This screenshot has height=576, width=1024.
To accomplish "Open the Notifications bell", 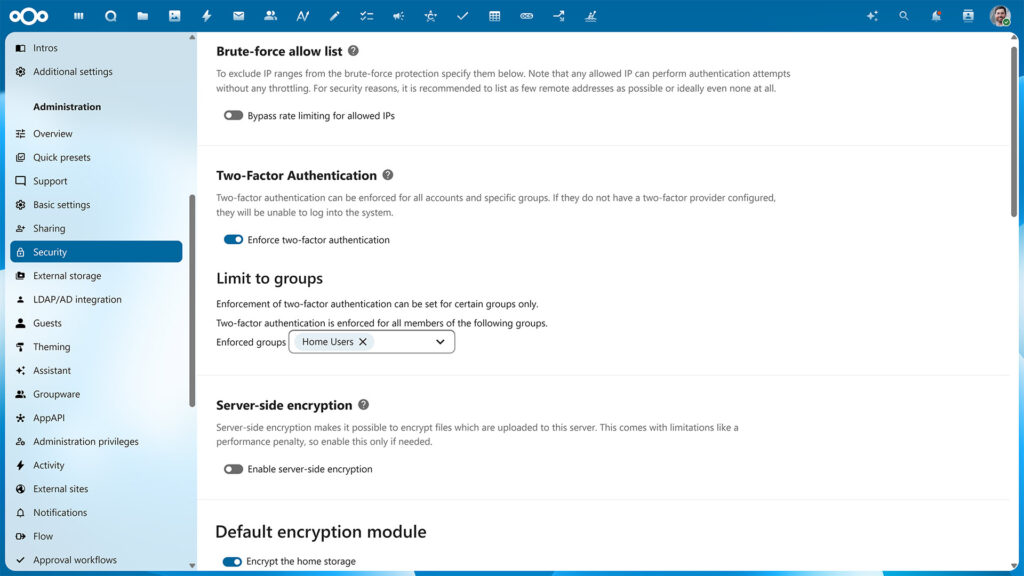I will (935, 15).
